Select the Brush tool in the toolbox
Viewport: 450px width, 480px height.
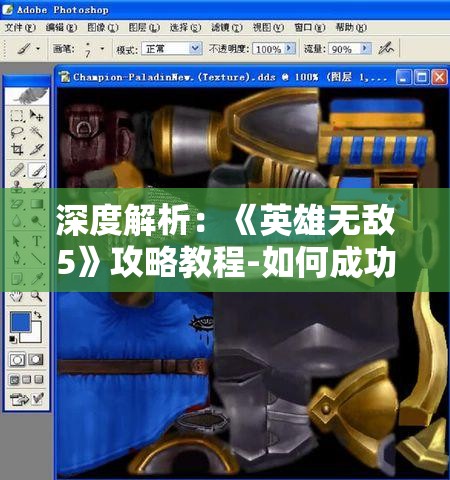pos(37,170)
